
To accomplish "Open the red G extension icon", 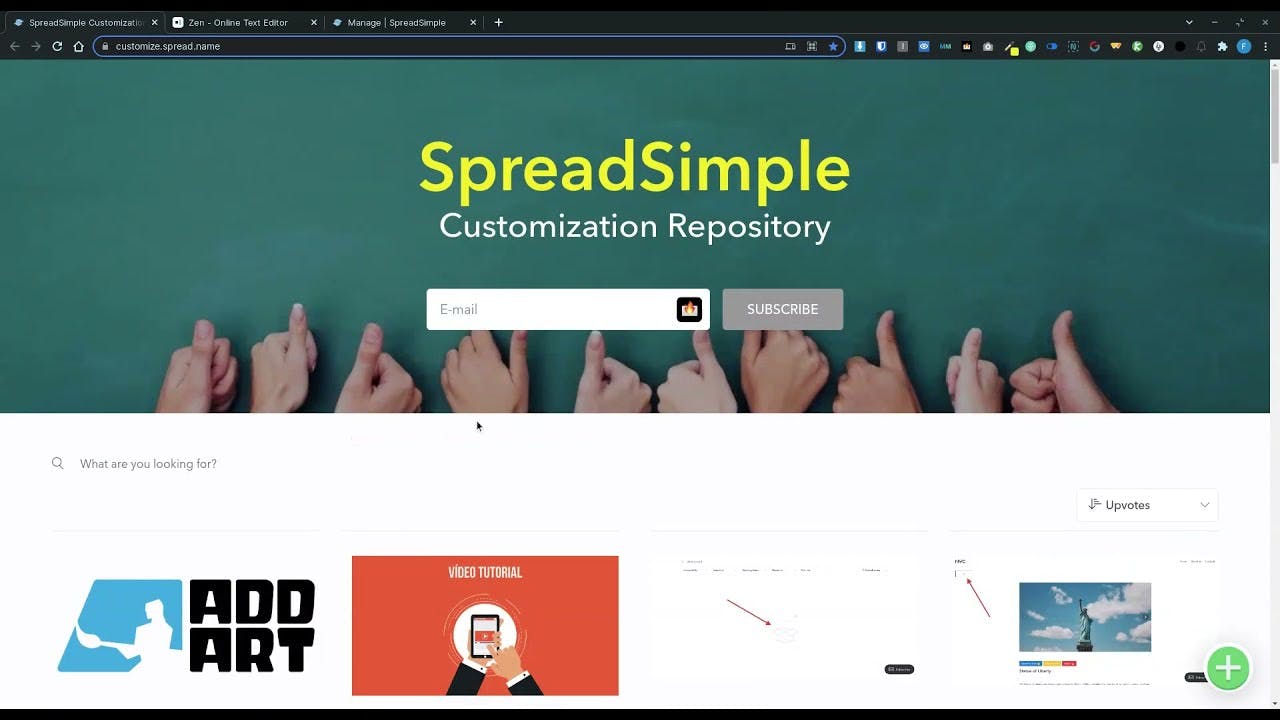I will [1094, 46].
